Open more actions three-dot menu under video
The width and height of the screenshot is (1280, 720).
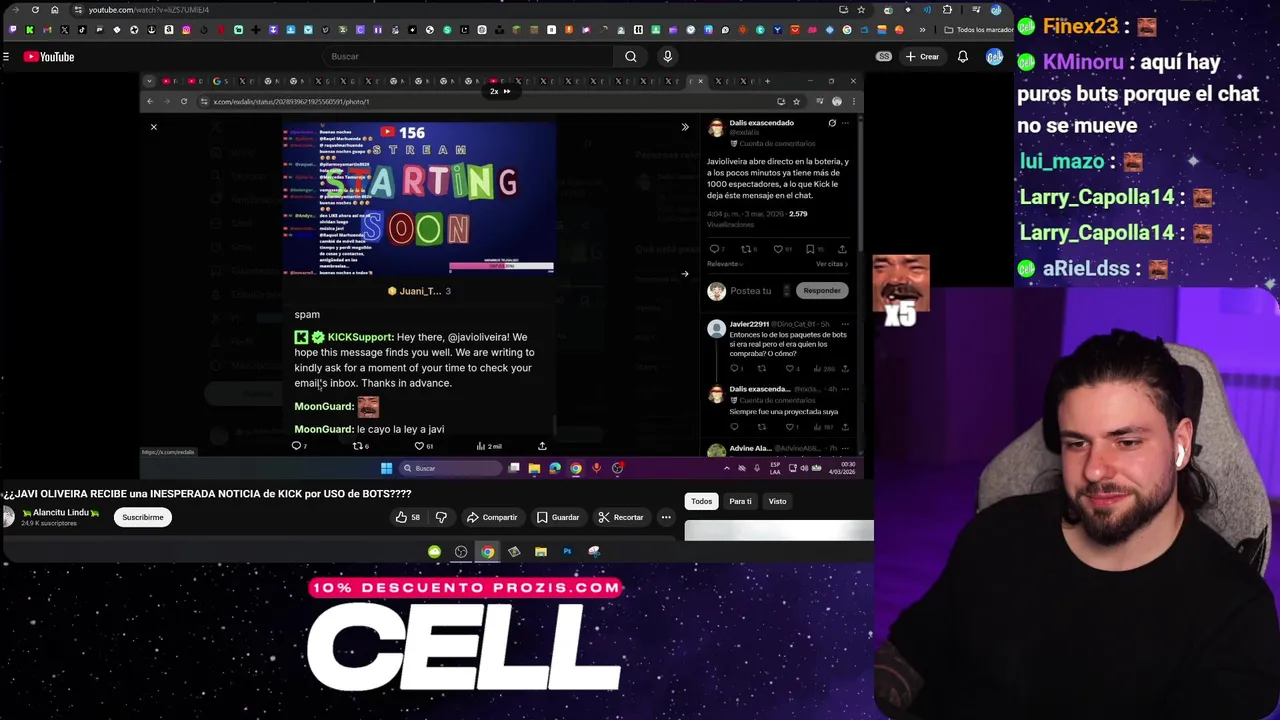666,517
